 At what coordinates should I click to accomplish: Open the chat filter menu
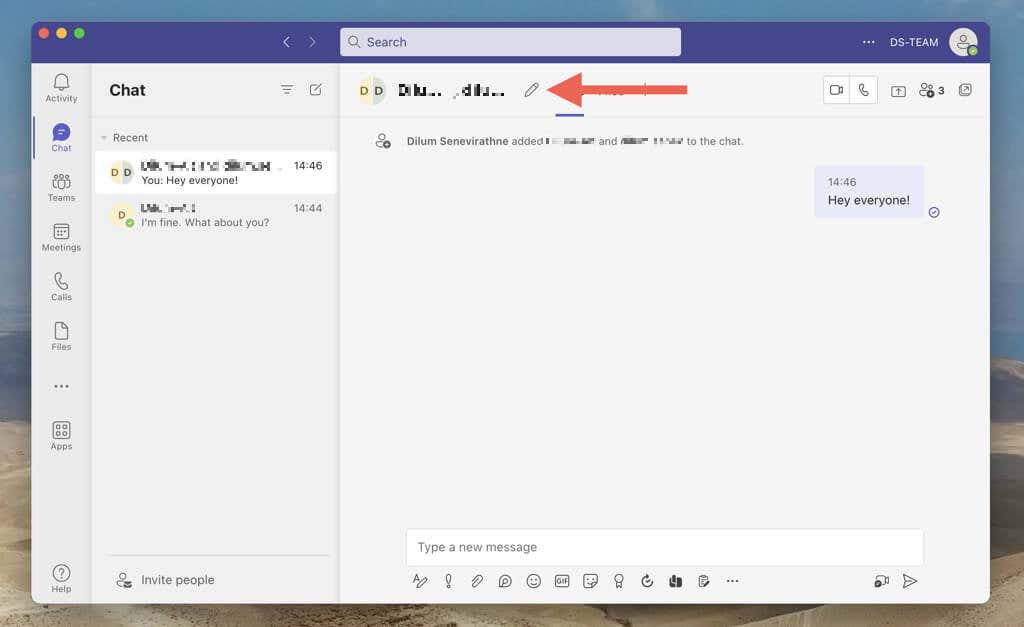click(287, 89)
